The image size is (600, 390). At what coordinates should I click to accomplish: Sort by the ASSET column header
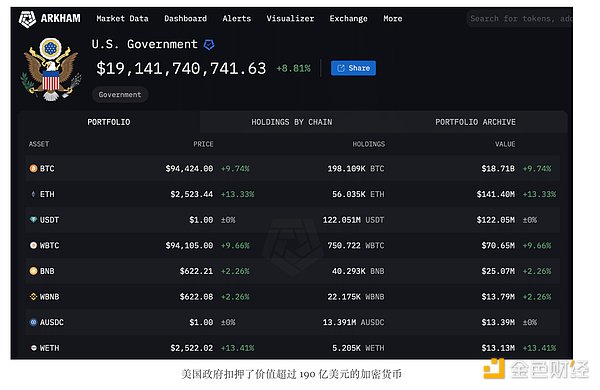39,144
